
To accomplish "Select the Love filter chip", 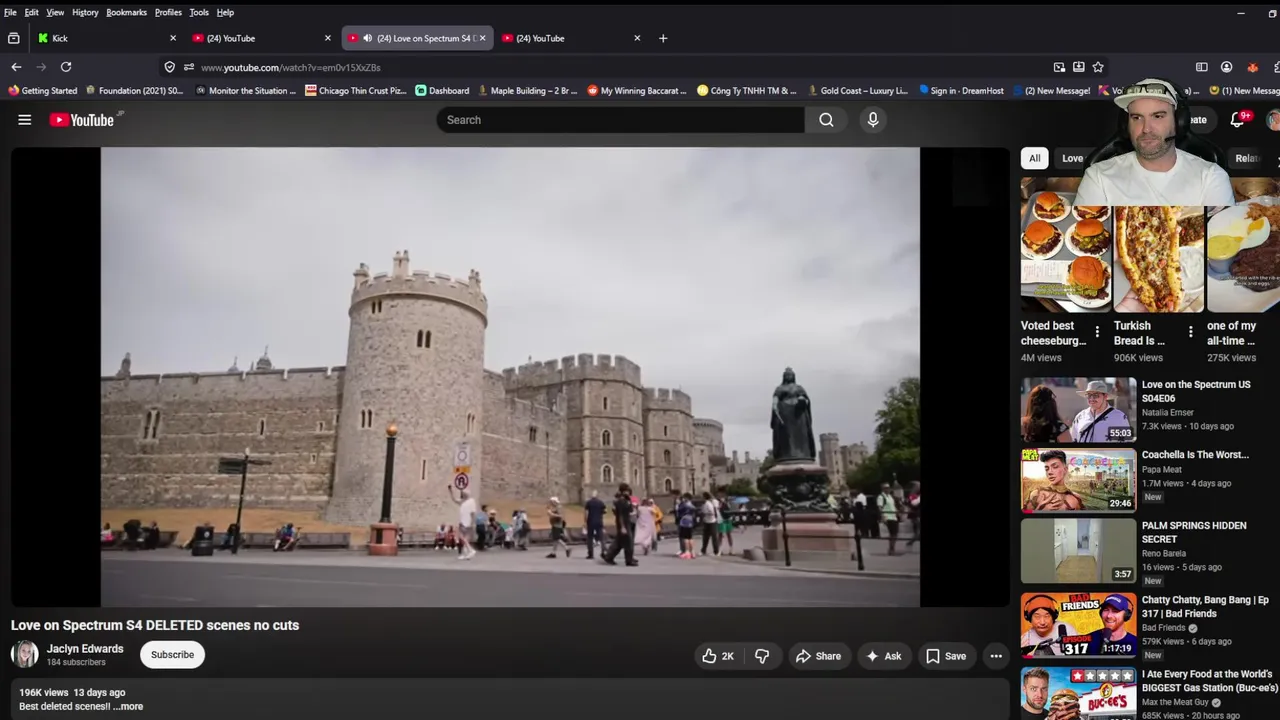I will coord(1072,158).
